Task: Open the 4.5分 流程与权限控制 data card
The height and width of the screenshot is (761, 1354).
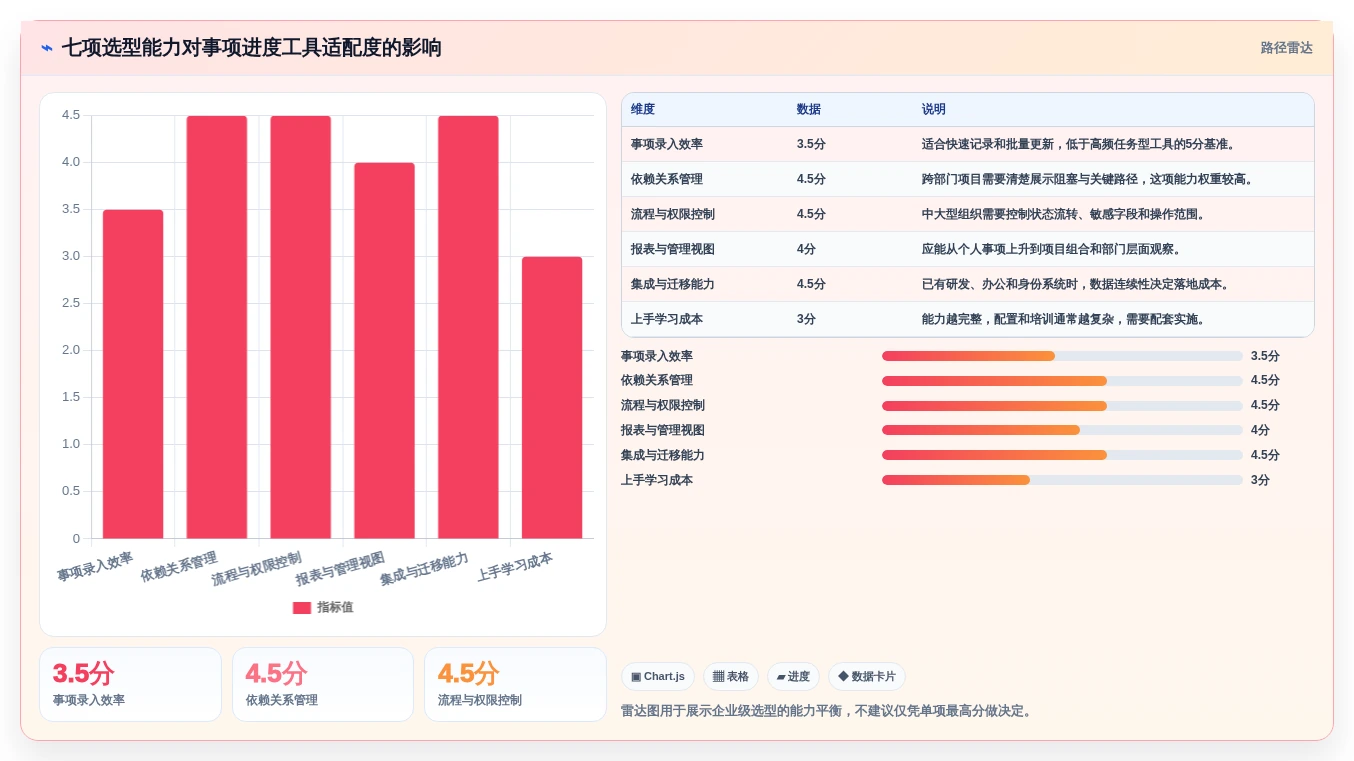Action: tap(515, 685)
